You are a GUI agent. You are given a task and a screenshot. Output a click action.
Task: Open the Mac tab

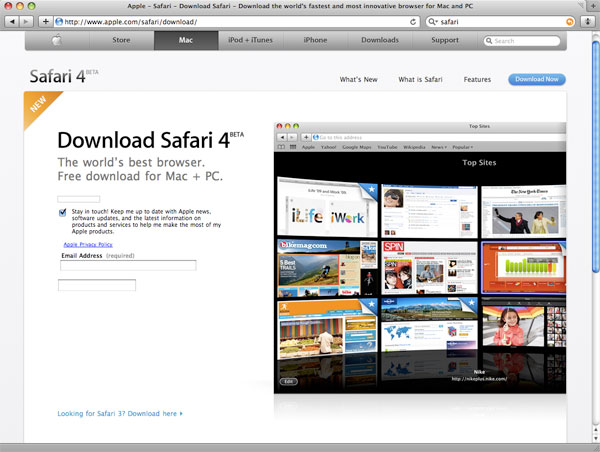tap(186, 40)
